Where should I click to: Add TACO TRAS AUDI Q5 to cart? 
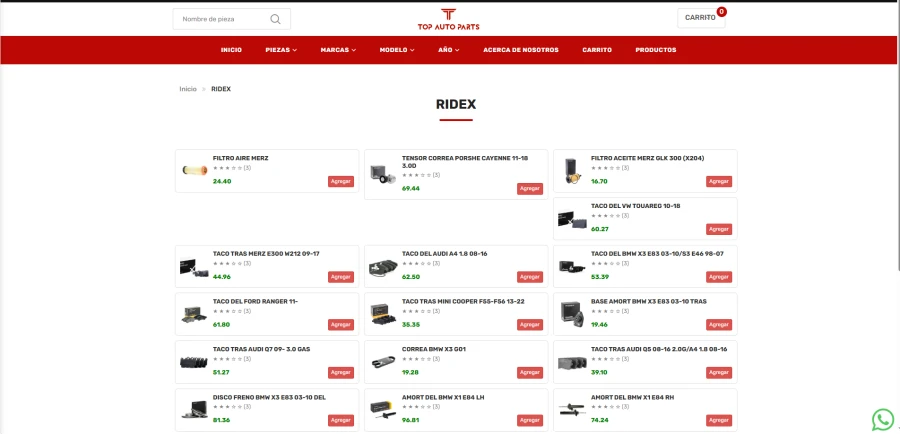tap(719, 373)
